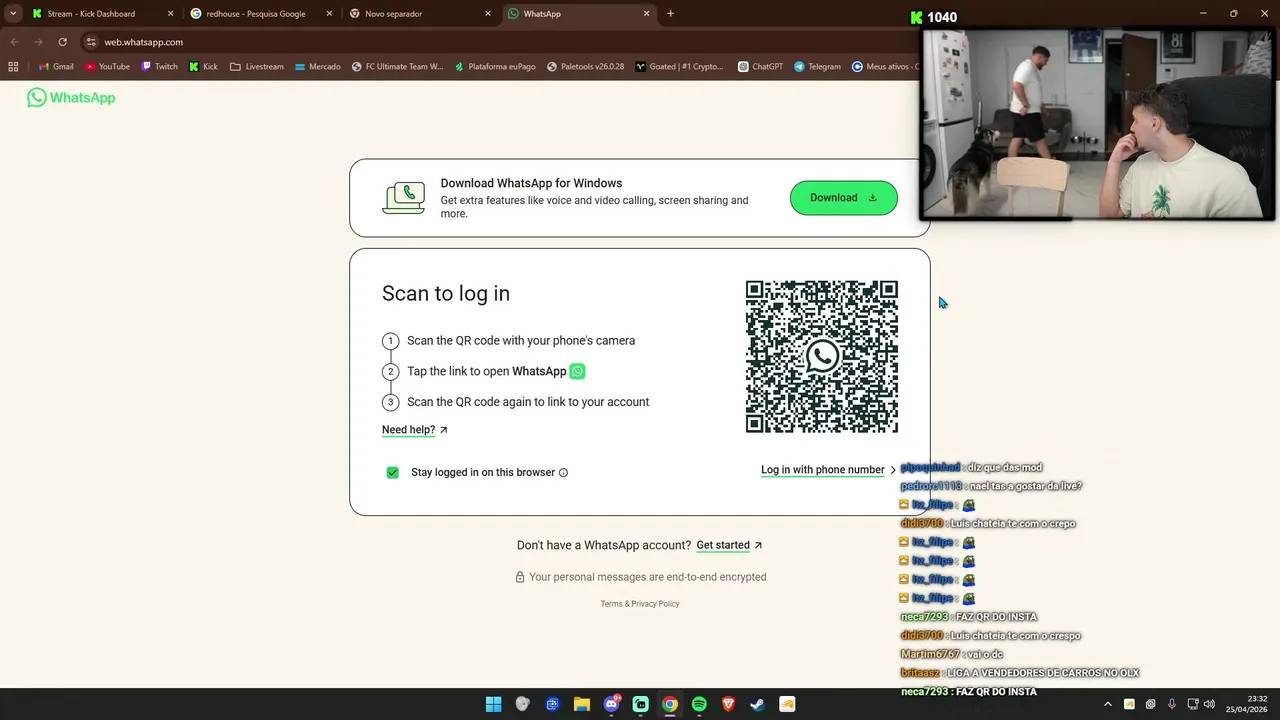
Task: Go back to previous page
Action: point(14,42)
